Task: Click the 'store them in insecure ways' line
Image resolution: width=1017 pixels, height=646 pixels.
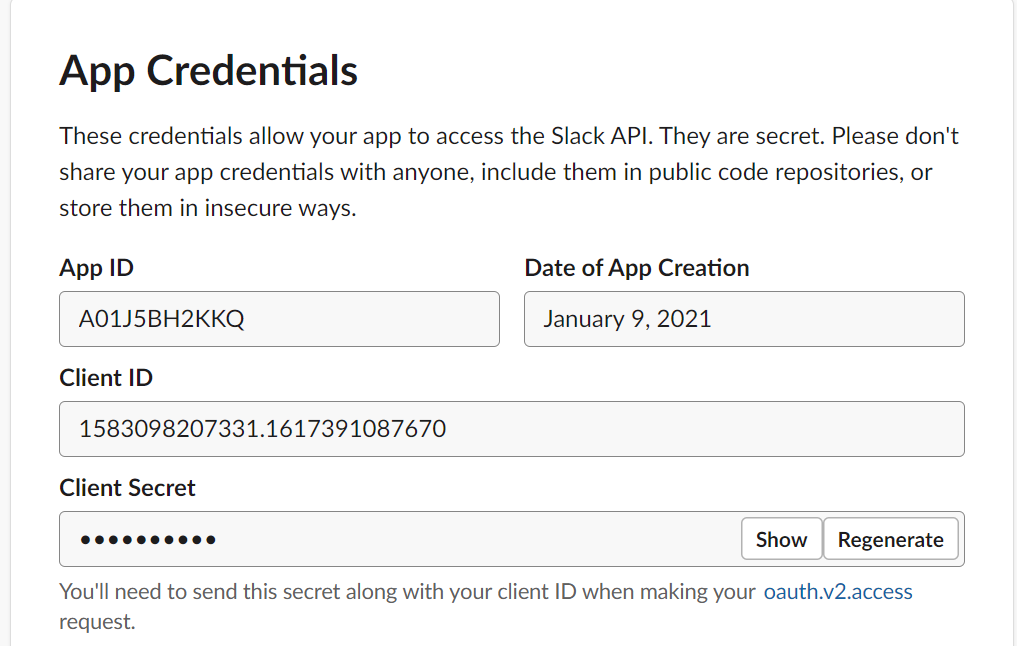Action: pyautogui.click(x=207, y=209)
